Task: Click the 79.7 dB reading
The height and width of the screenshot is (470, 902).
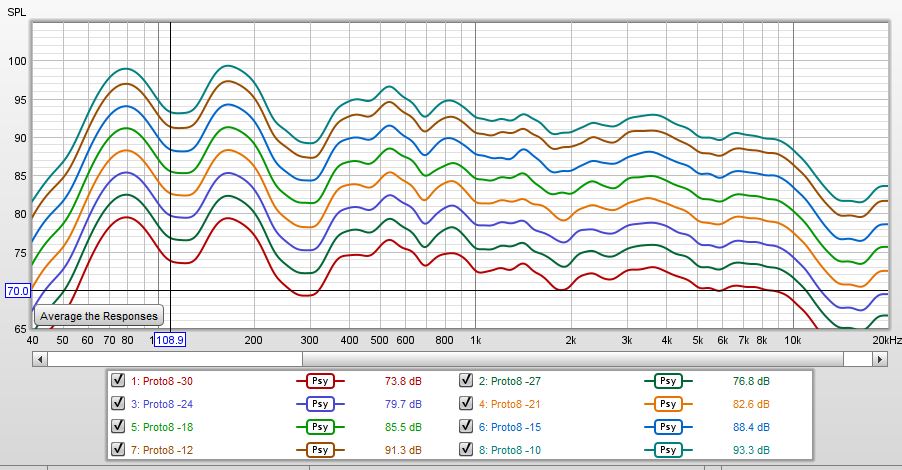Action: point(403,404)
